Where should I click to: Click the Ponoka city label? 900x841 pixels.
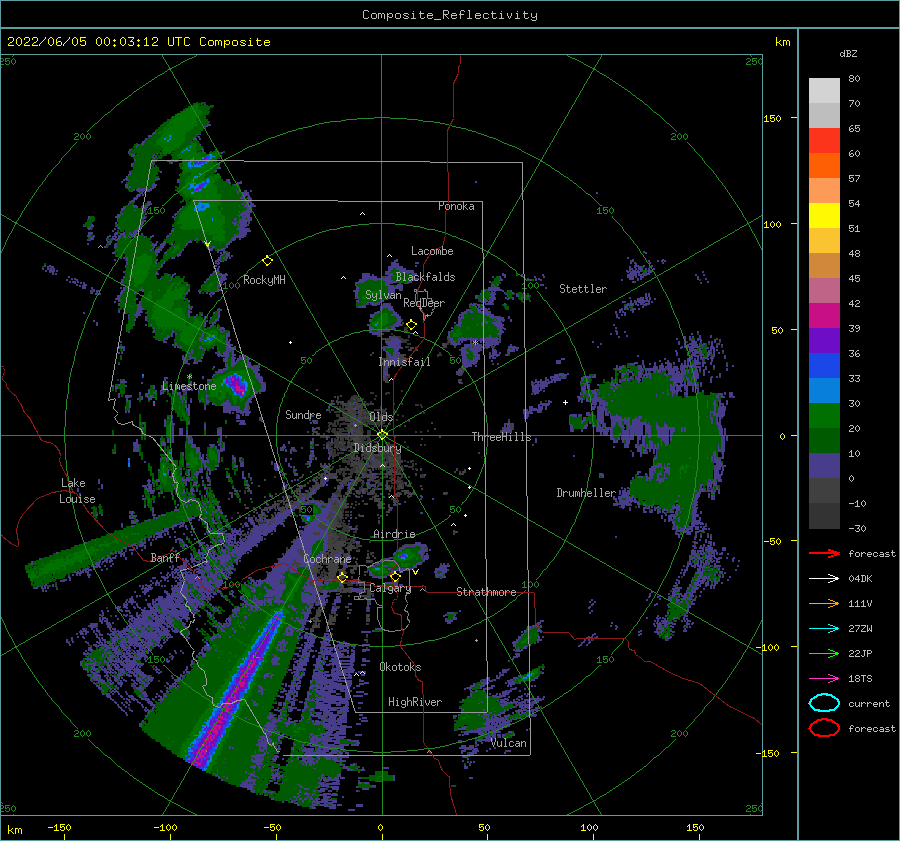[x=456, y=206]
